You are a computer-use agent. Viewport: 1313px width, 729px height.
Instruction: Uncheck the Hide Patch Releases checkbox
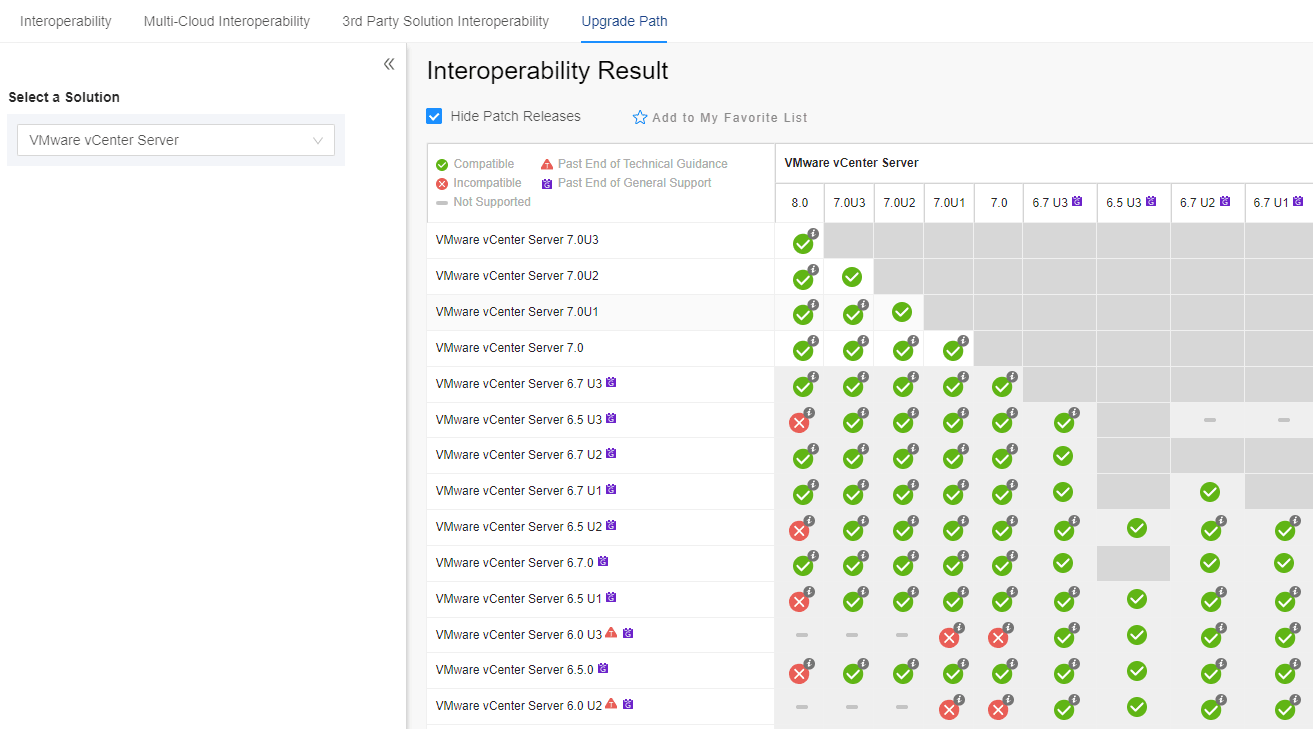434,116
